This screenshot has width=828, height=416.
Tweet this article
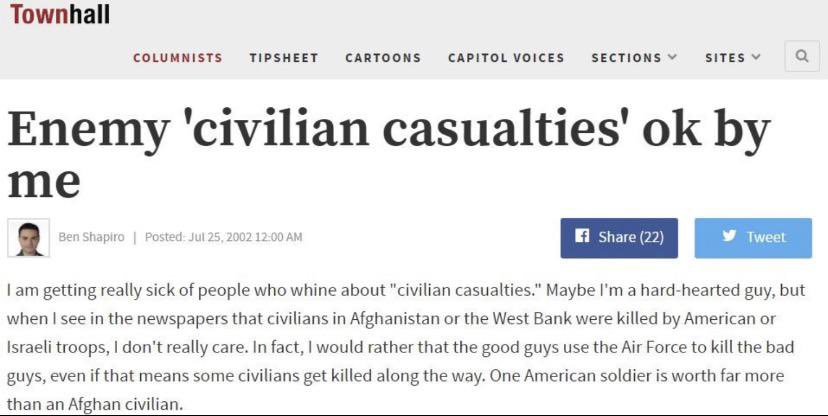pyautogui.click(x=753, y=238)
